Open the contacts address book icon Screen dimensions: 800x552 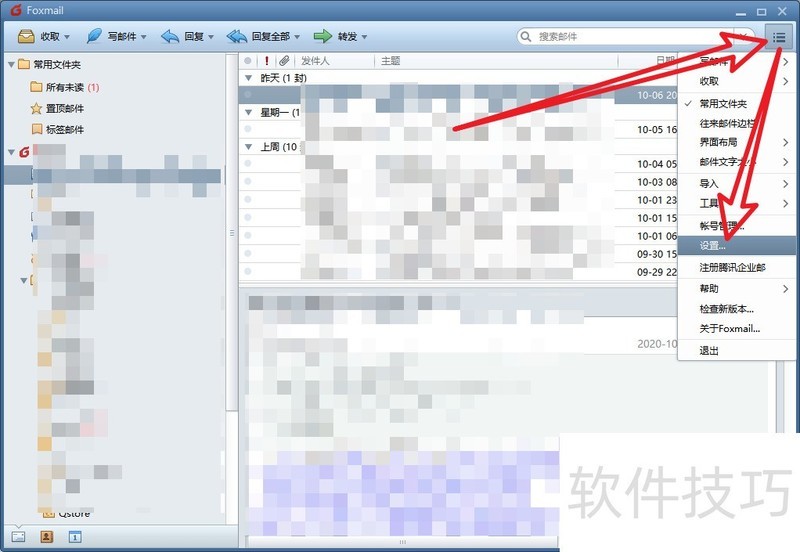tap(46, 537)
